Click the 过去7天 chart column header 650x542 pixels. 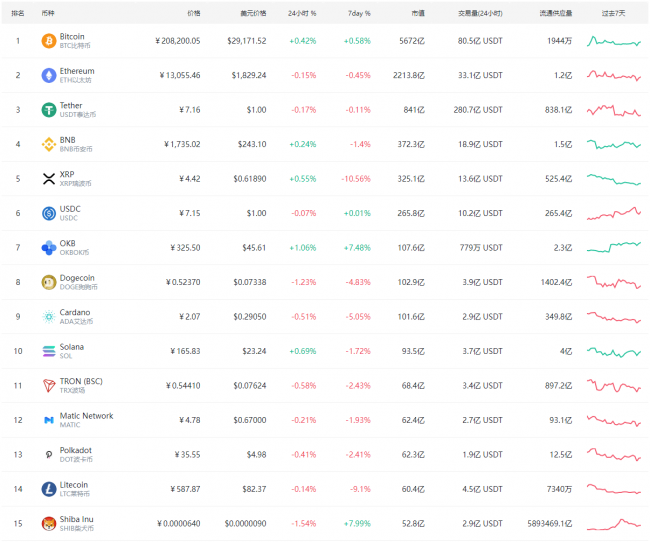(614, 13)
